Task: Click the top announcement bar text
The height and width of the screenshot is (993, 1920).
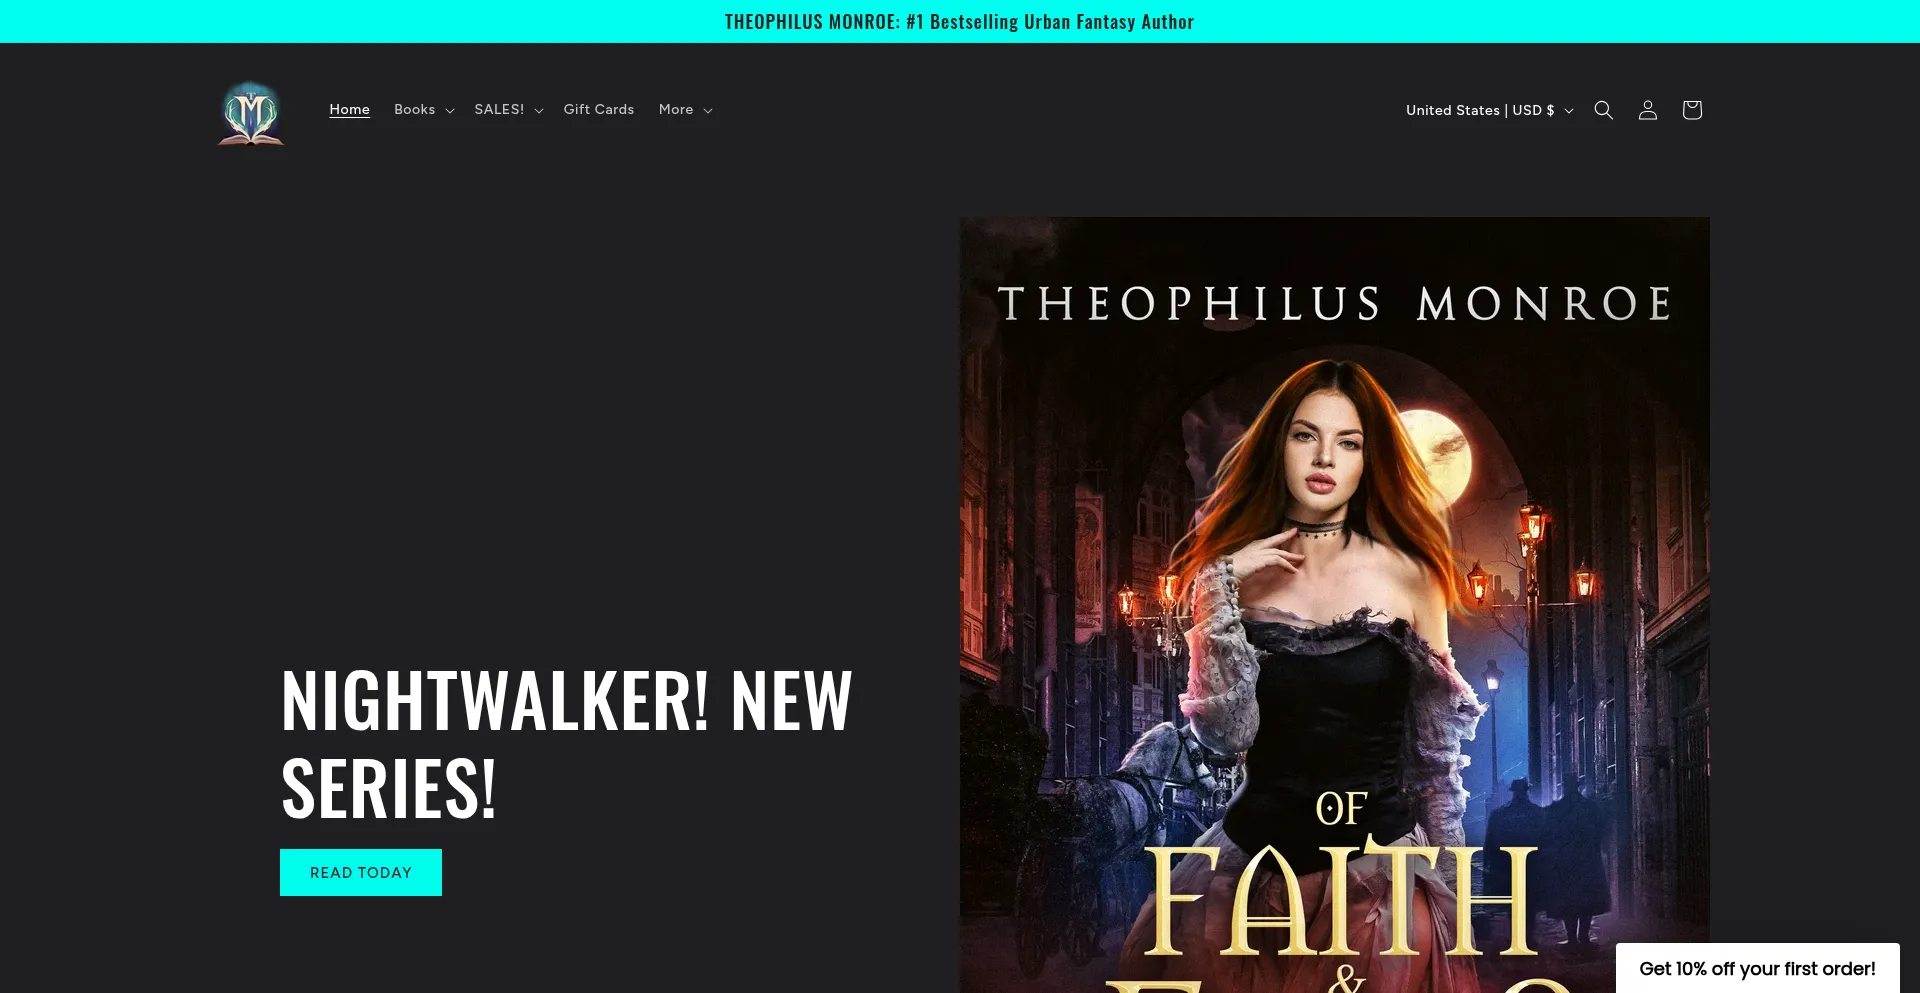Action: (959, 22)
